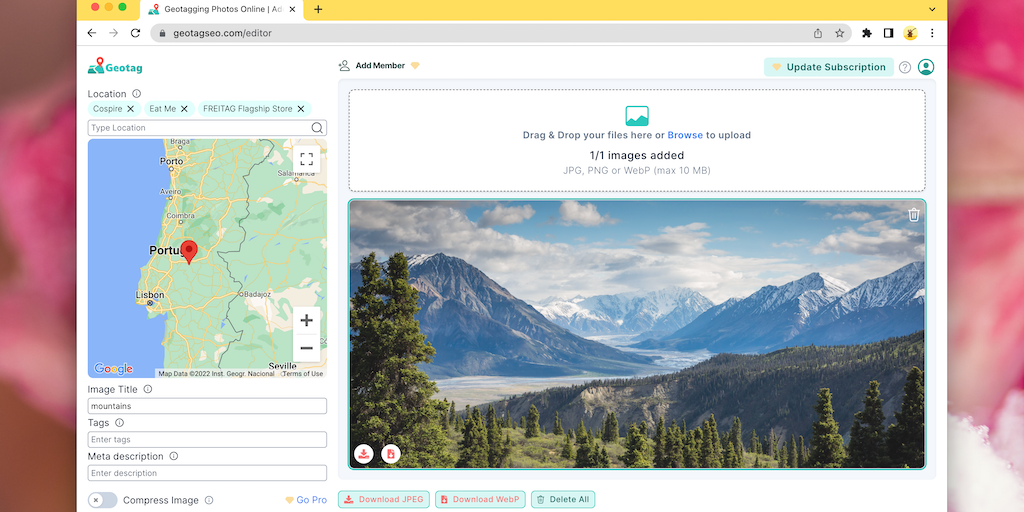Click the Geotag logo
This screenshot has width=1024, height=512.
click(115, 66)
